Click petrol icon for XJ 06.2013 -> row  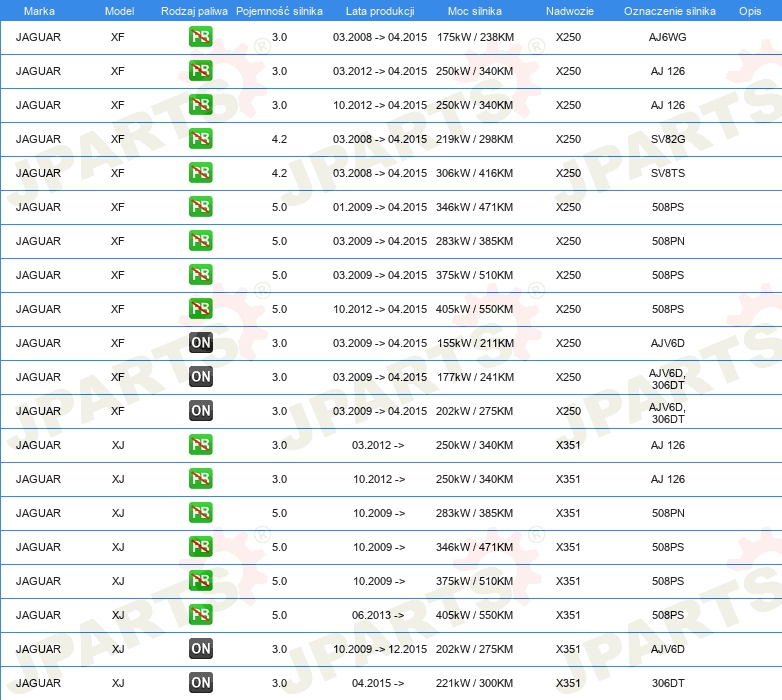200,614
